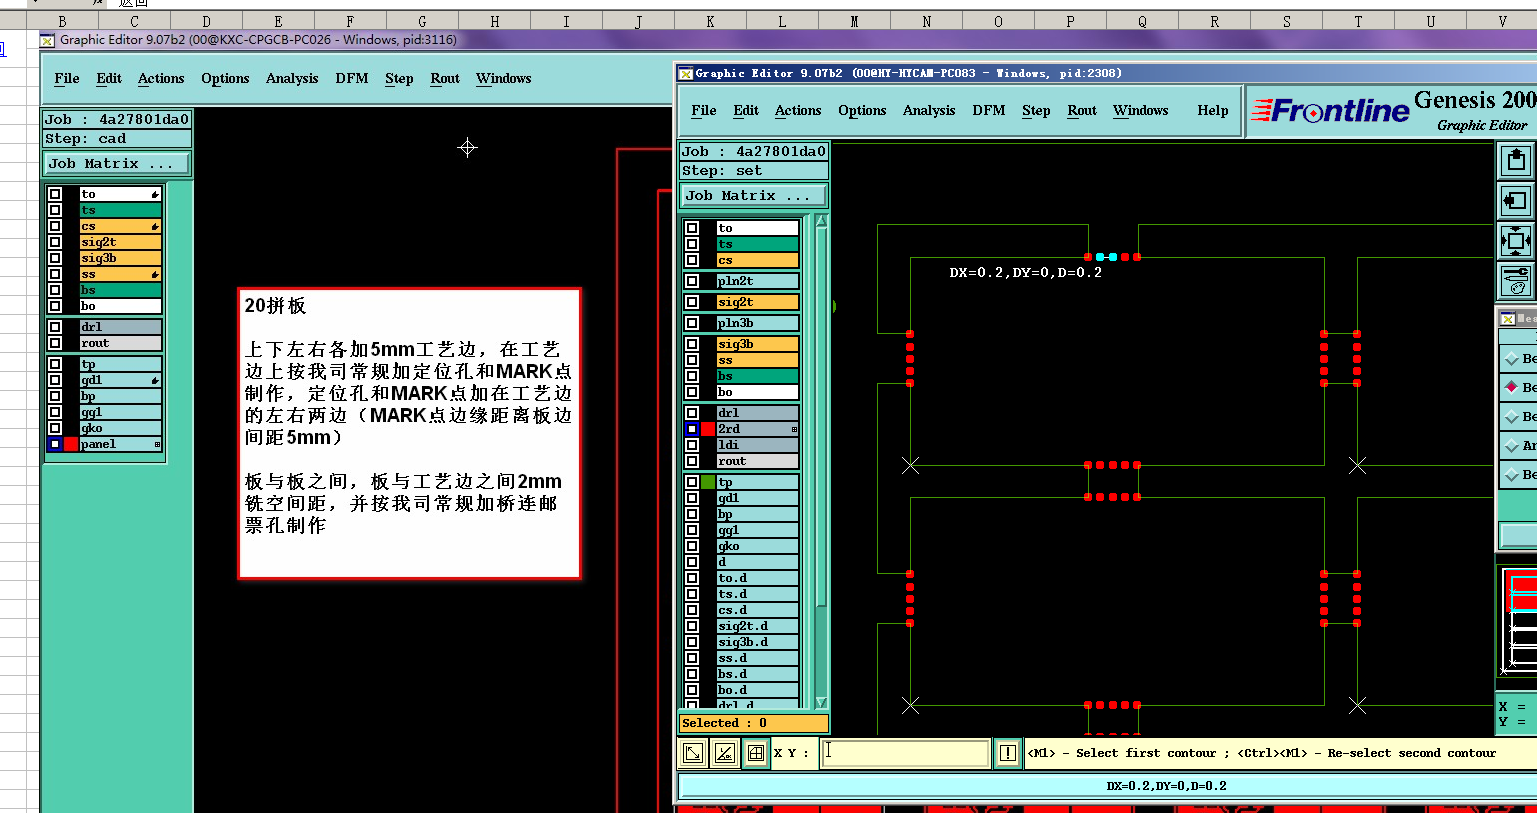
Task: Open the Analysis menu in the back cad window
Action: (x=292, y=78)
